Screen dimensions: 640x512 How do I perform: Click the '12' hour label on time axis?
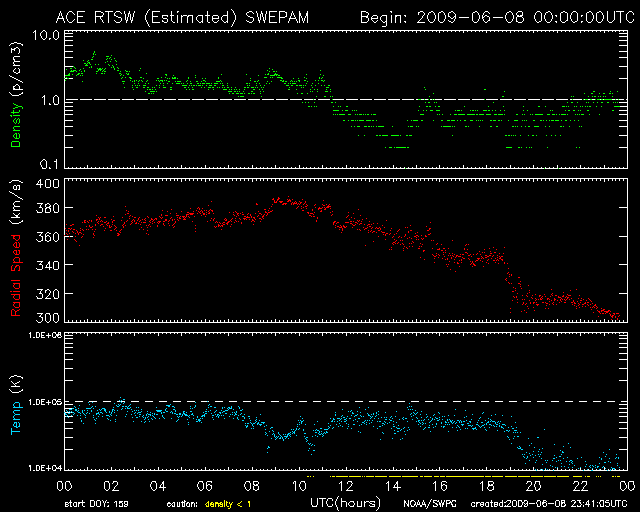[x=345, y=486]
